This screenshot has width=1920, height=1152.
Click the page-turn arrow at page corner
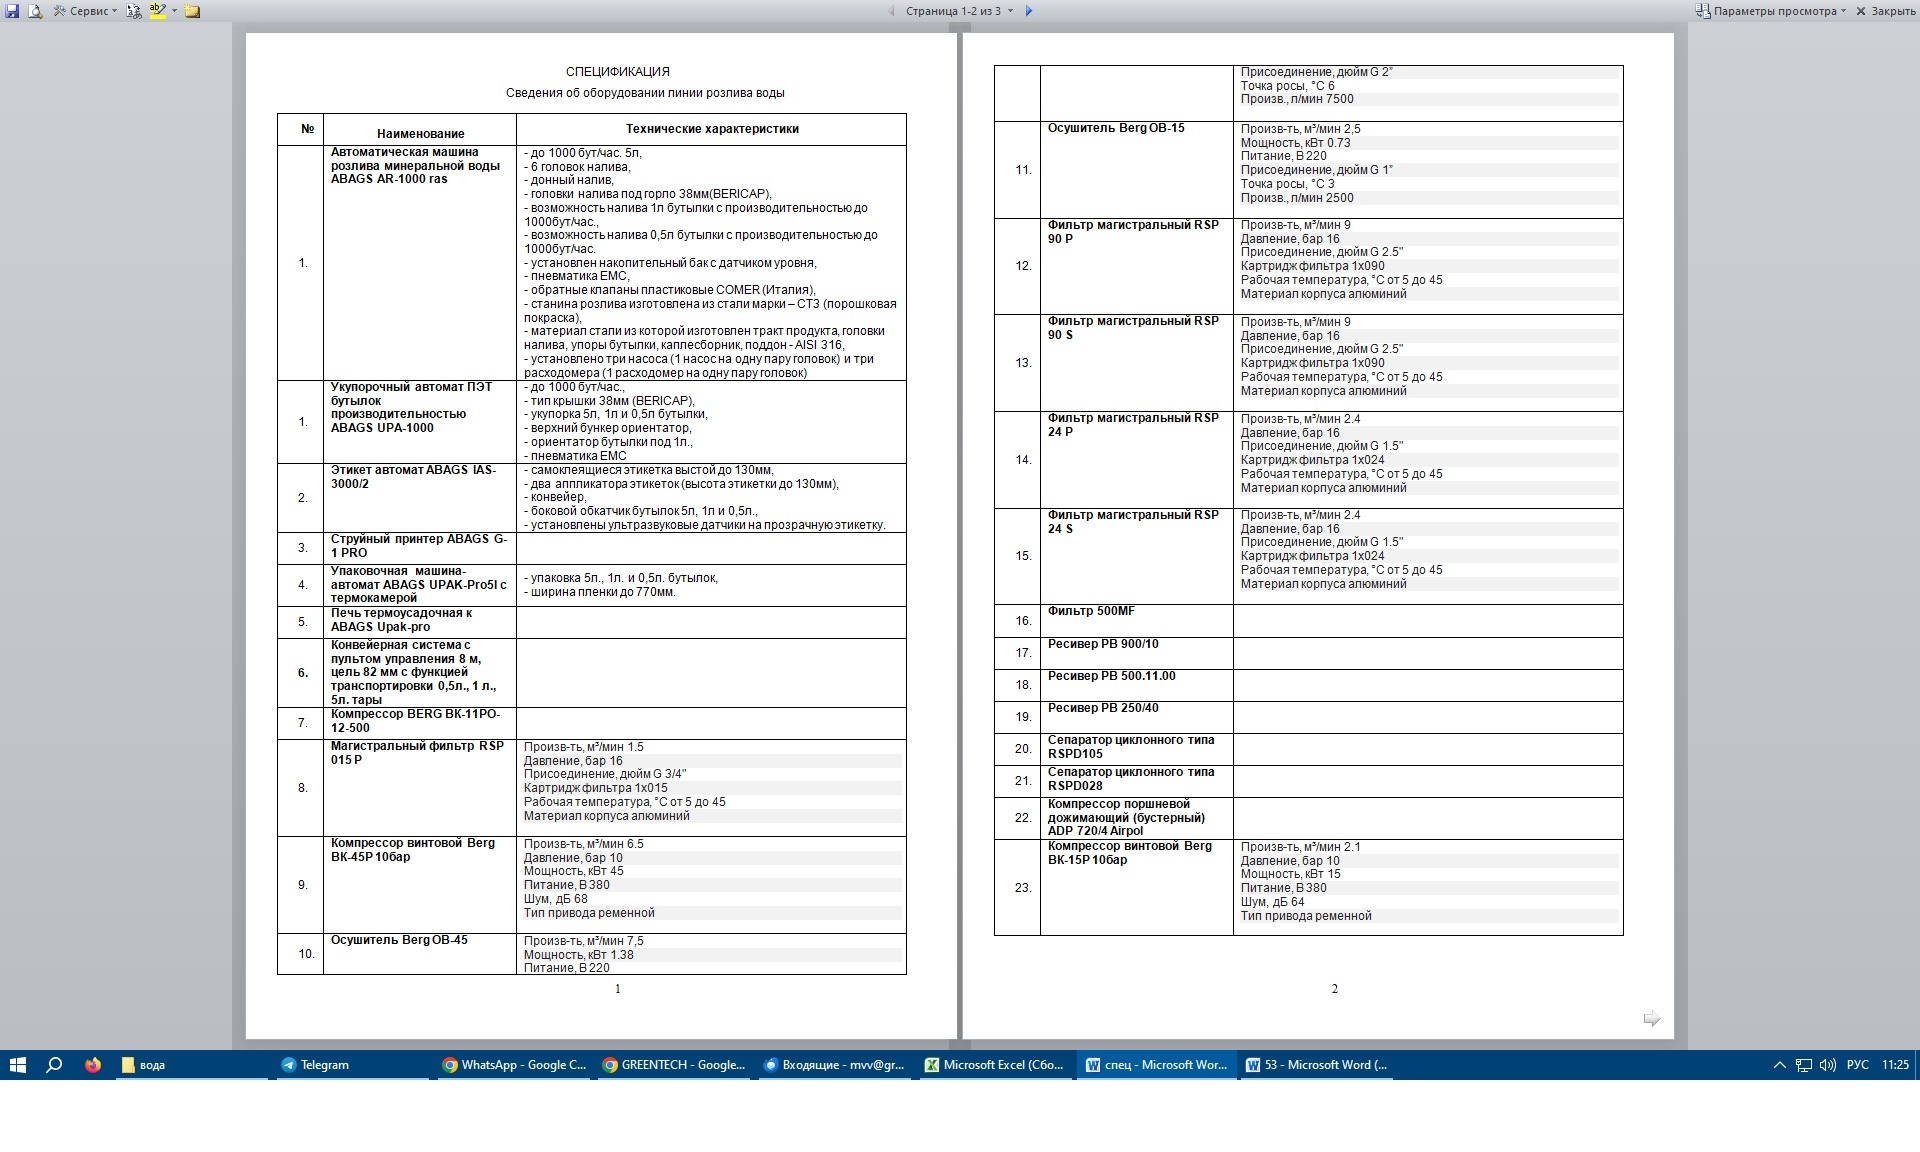1651,1018
